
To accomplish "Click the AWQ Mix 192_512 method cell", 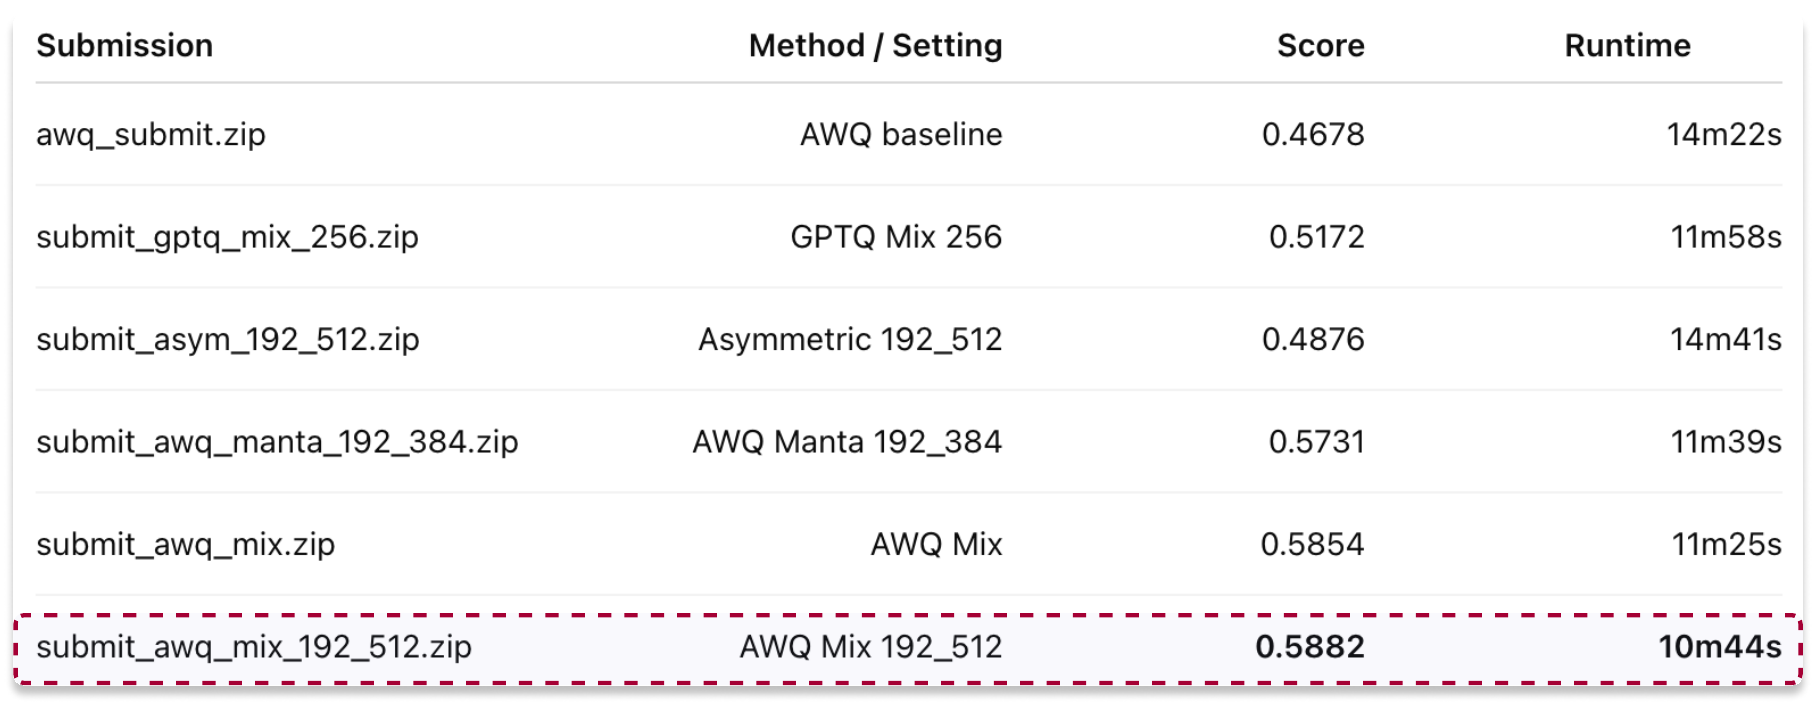I will point(870,647).
